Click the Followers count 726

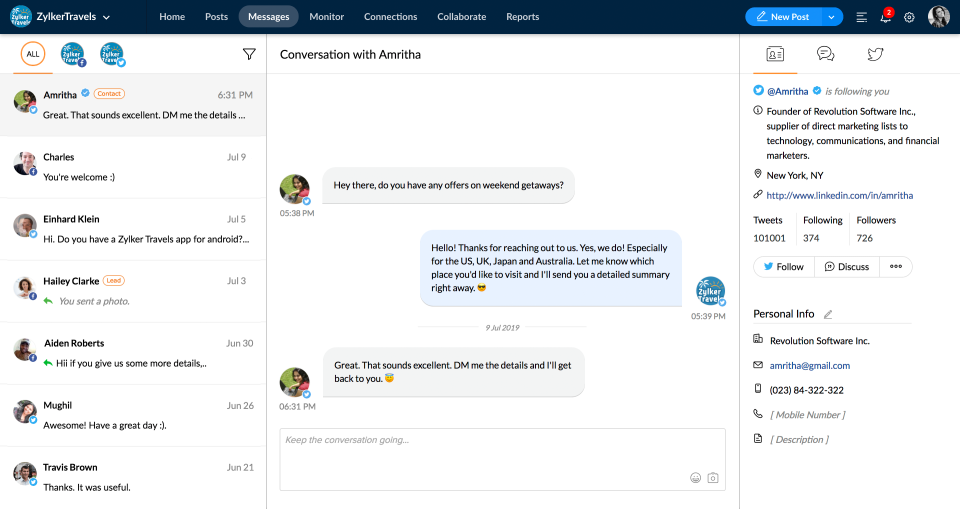point(864,238)
